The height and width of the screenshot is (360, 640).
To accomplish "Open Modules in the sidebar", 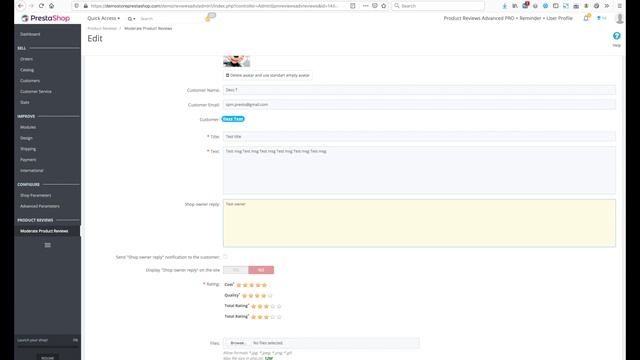I will tap(28, 127).
